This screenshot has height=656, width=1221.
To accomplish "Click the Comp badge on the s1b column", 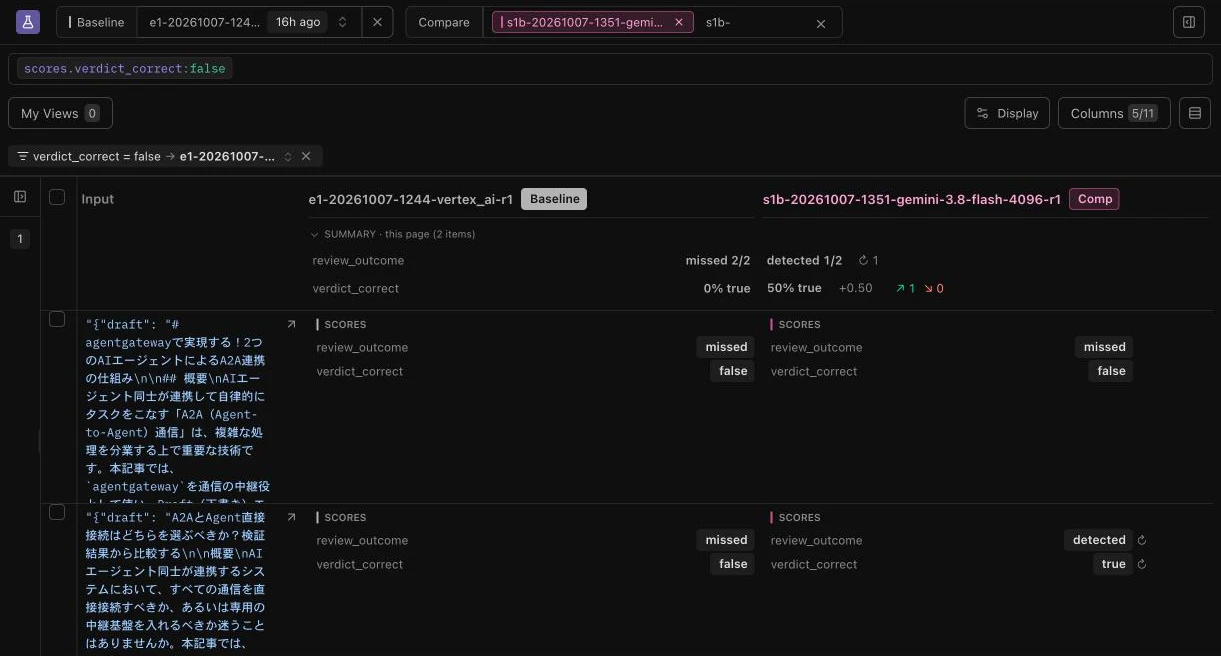I will 1095,199.
